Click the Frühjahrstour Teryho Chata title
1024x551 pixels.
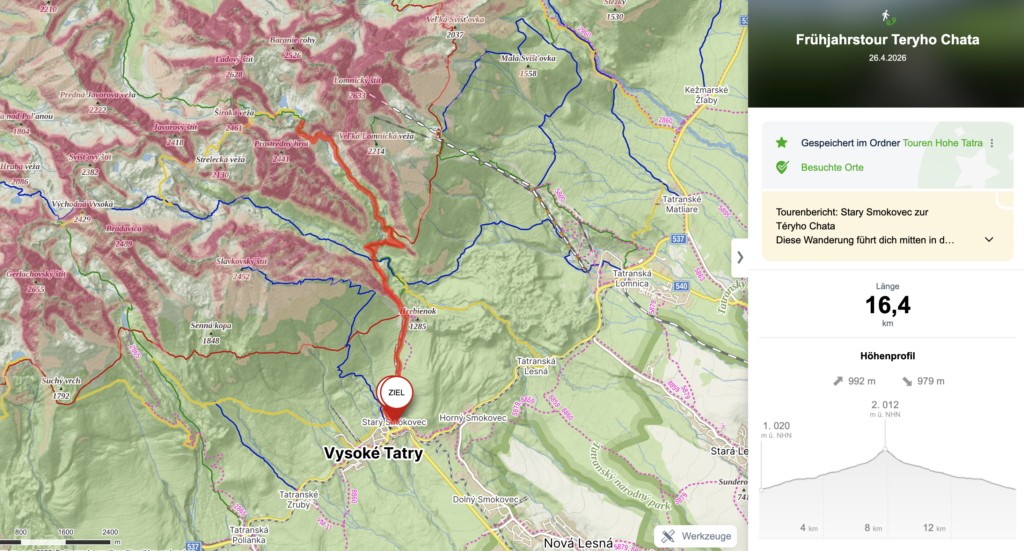tap(887, 40)
